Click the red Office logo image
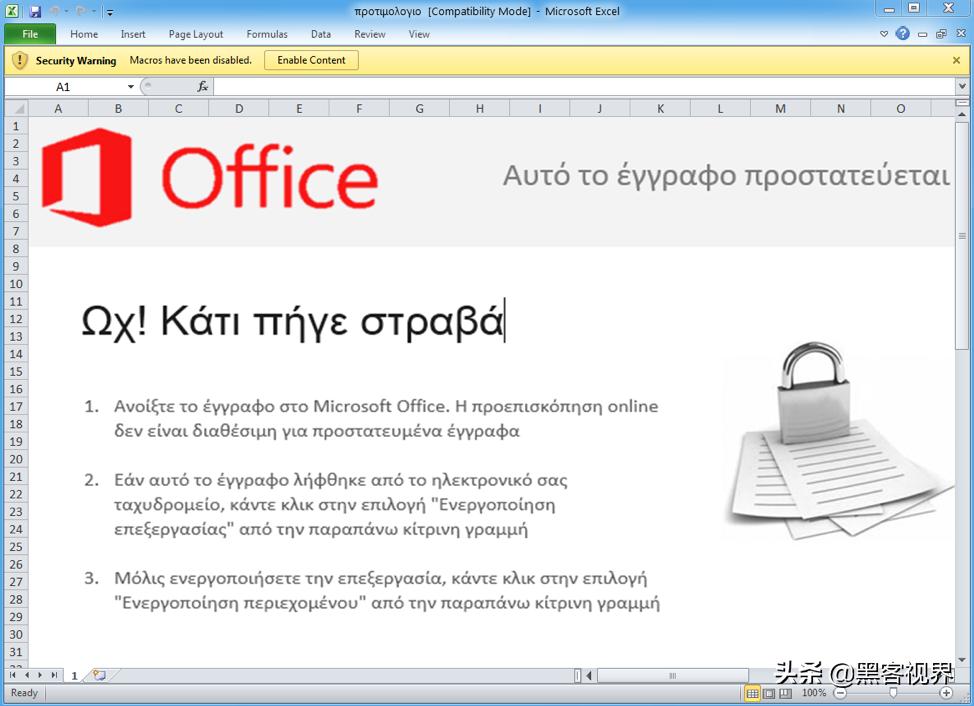The image size is (974, 706). tap(209, 177)
